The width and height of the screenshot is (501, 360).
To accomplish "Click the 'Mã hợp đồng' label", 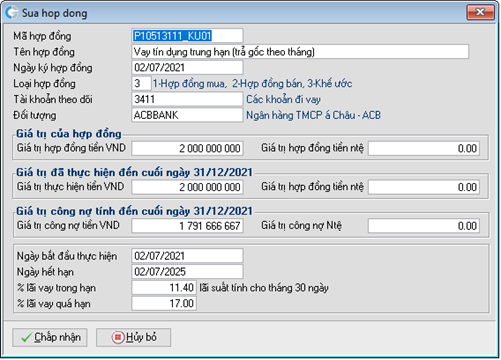I will [x=42, y=36].
